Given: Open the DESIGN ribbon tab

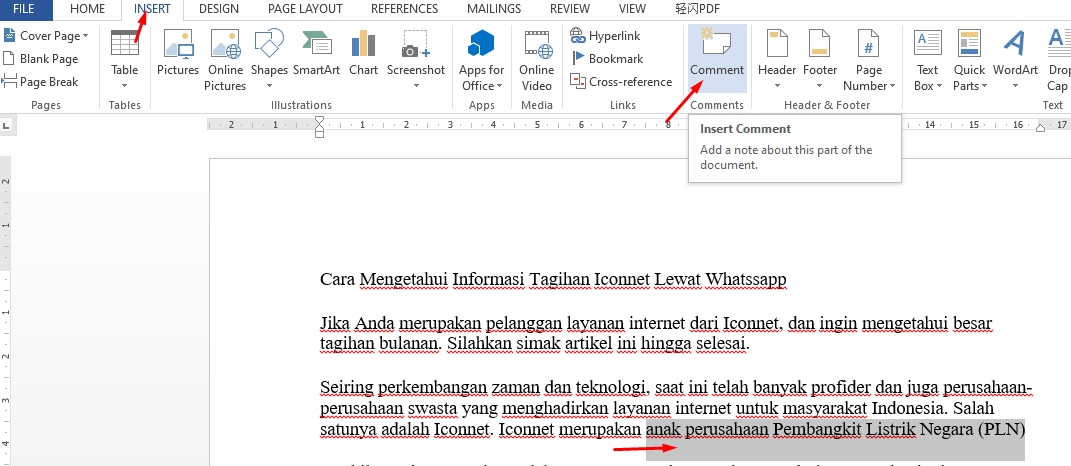Looking at the screenshot, I should tap(219, 10).
